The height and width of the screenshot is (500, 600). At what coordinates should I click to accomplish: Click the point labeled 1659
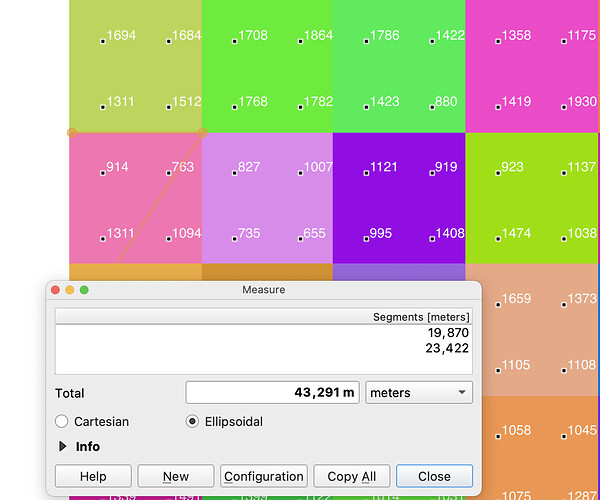(x=498, y=305)
